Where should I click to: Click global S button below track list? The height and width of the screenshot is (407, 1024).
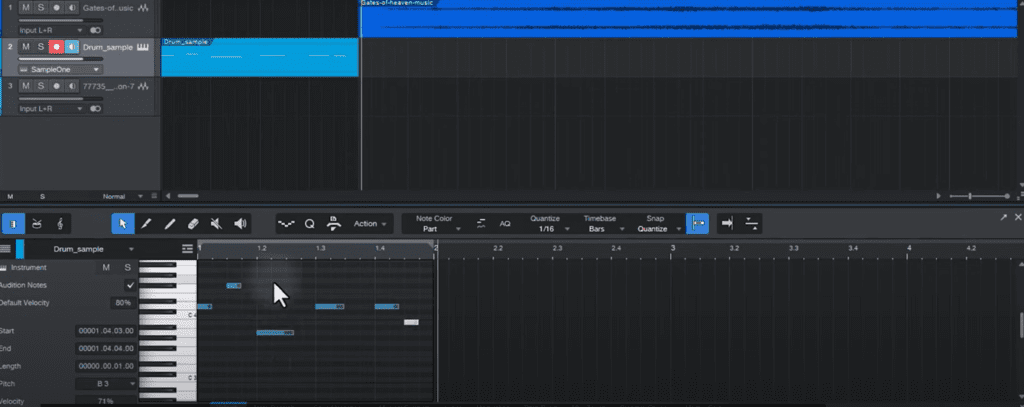click(x=42, y=196)
